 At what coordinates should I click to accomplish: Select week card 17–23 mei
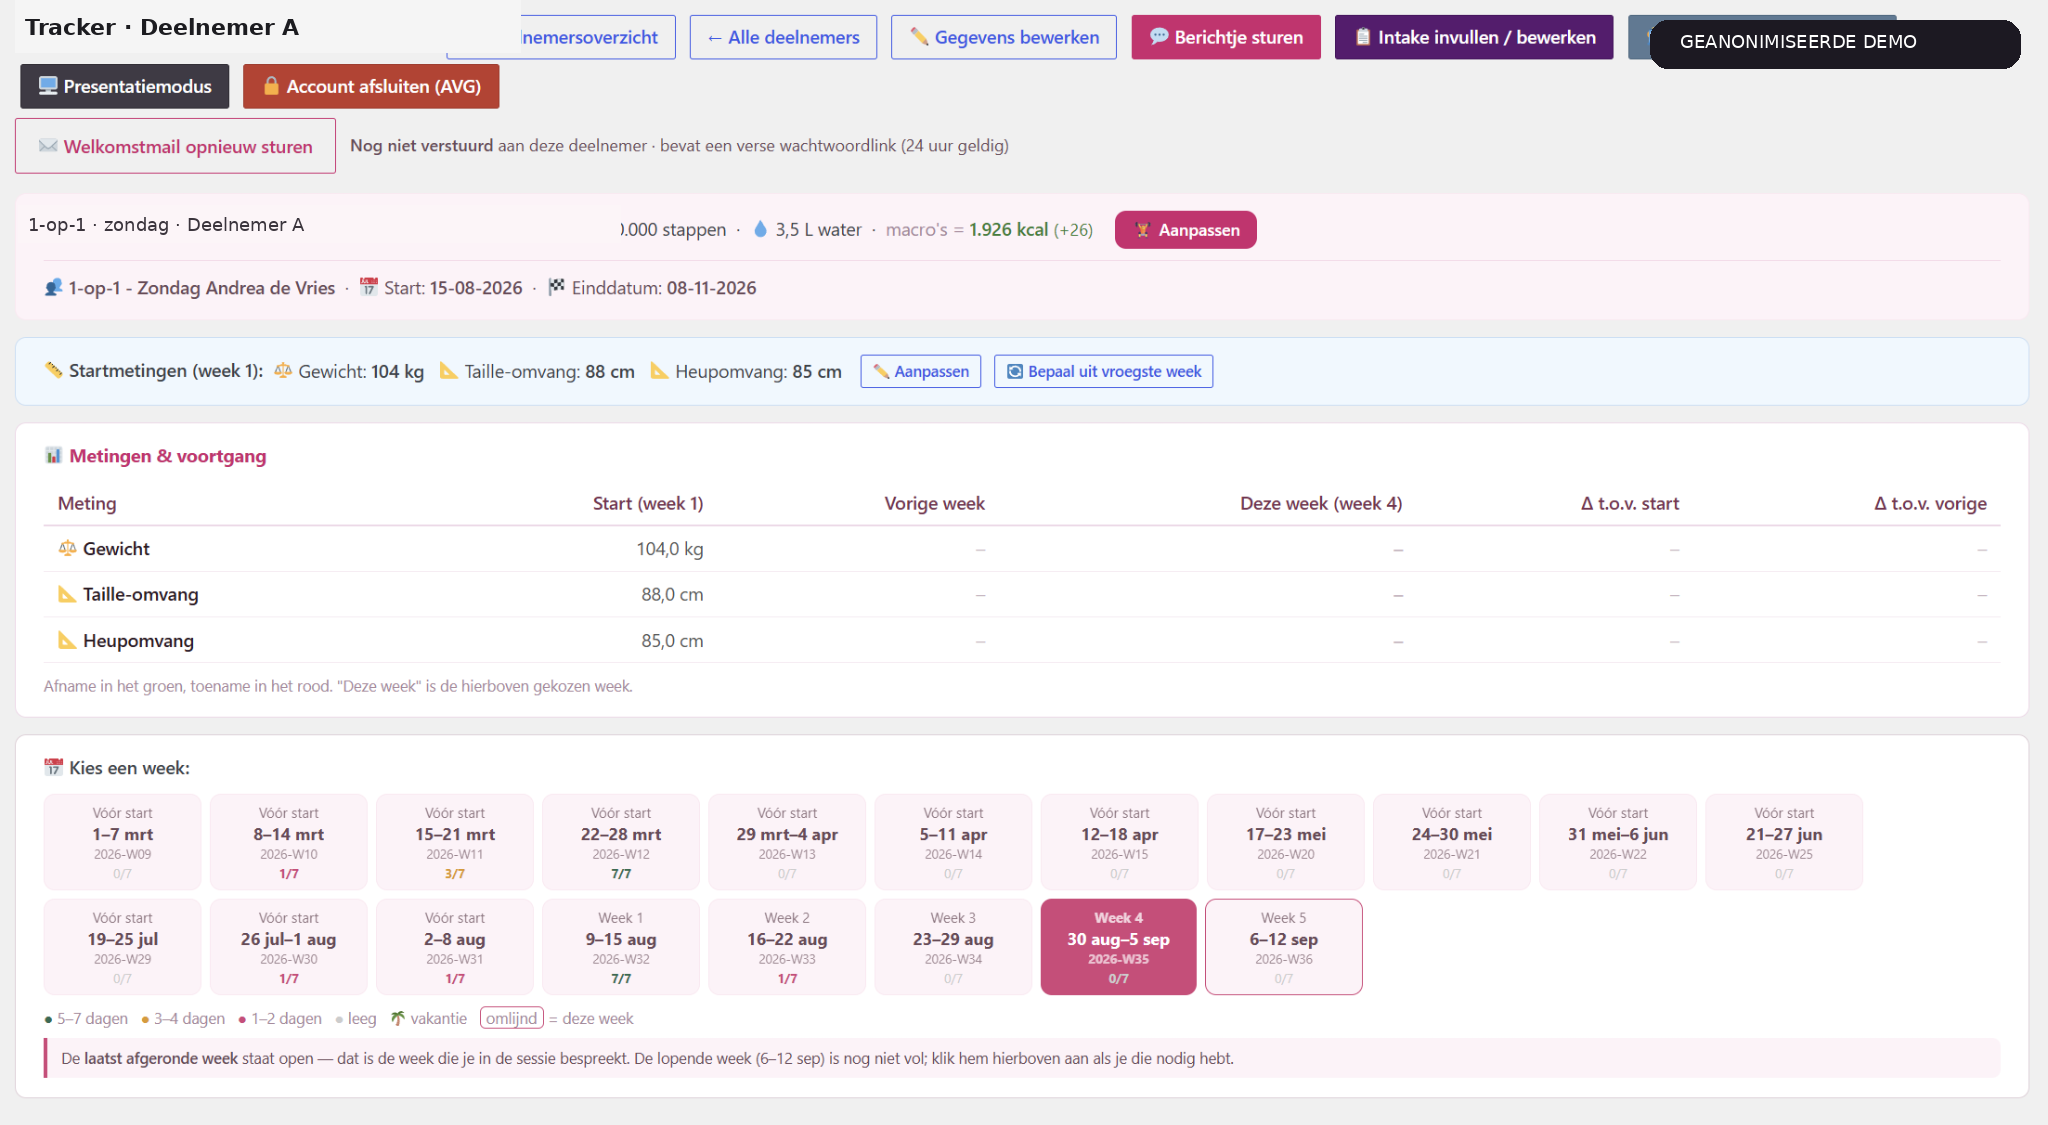tap(1285, 842)
